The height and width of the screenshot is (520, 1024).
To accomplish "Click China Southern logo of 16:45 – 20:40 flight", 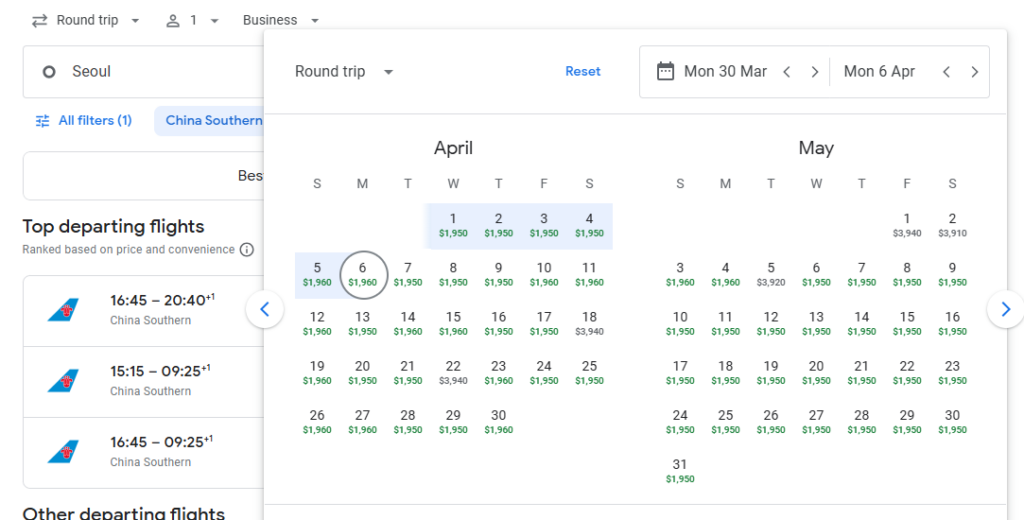I will click(x=63, y=310).
